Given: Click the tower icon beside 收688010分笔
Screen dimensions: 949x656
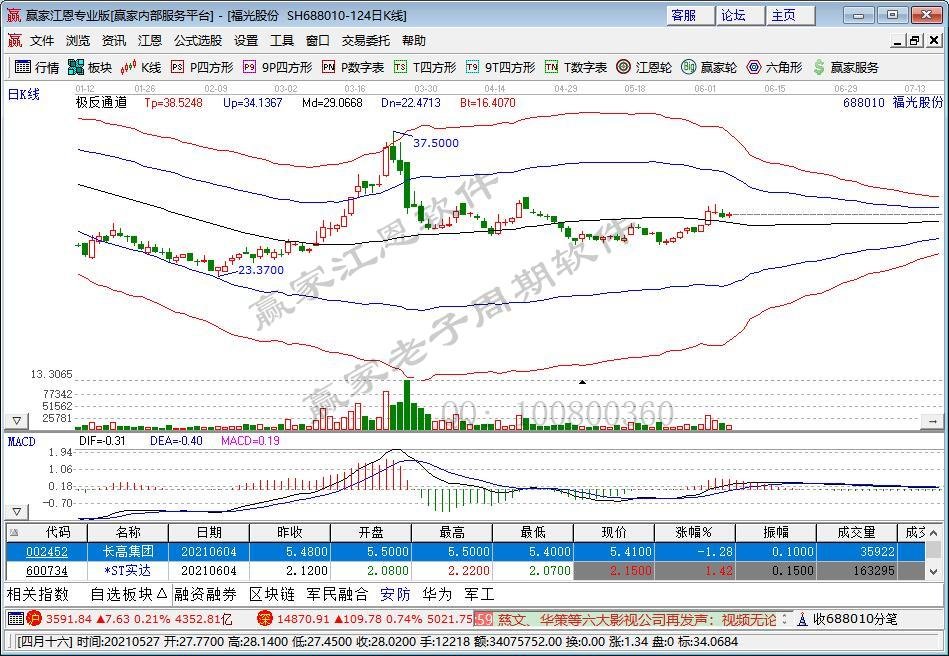Looking at the screenshot, I should point(802,619).
